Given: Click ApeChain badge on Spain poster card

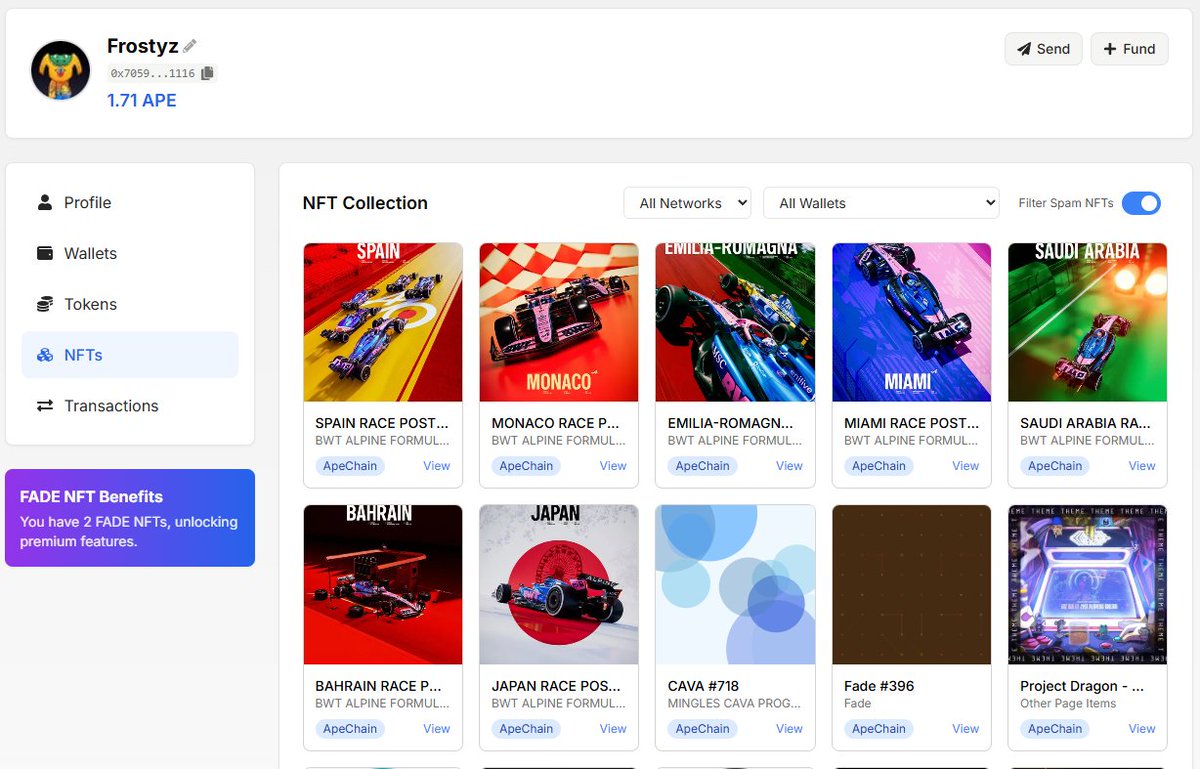Looking at the screenshot, I should [x=350, y=466].
